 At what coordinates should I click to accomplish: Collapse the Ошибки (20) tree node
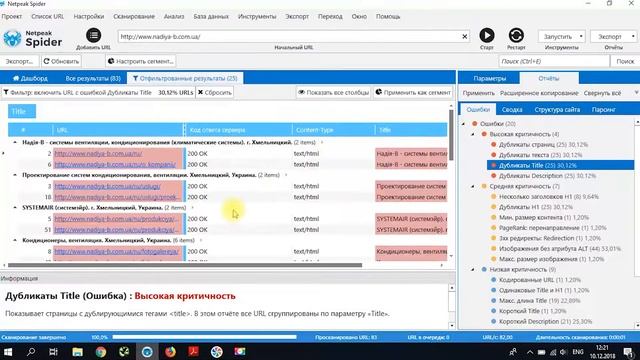tap(463, 124)
